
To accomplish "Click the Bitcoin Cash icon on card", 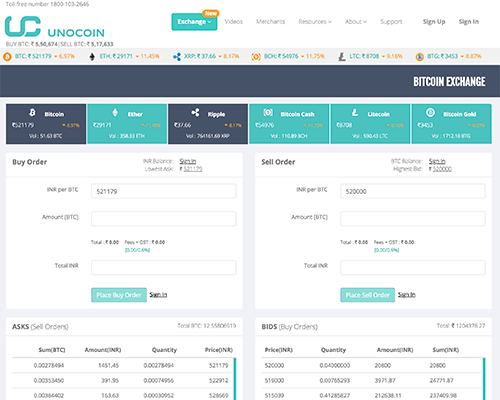I will 268,112.
